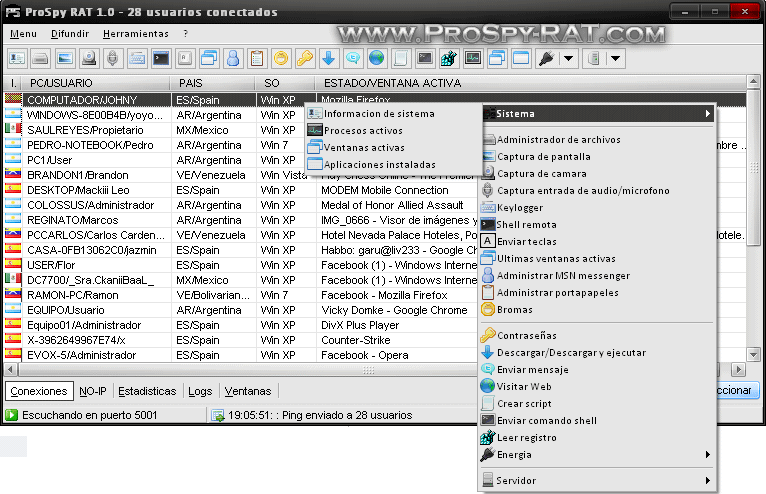The height and width of the screenshot is (494, 766).
Task: Click the send keys toolbar icon
Action: [x=185, y=59]
